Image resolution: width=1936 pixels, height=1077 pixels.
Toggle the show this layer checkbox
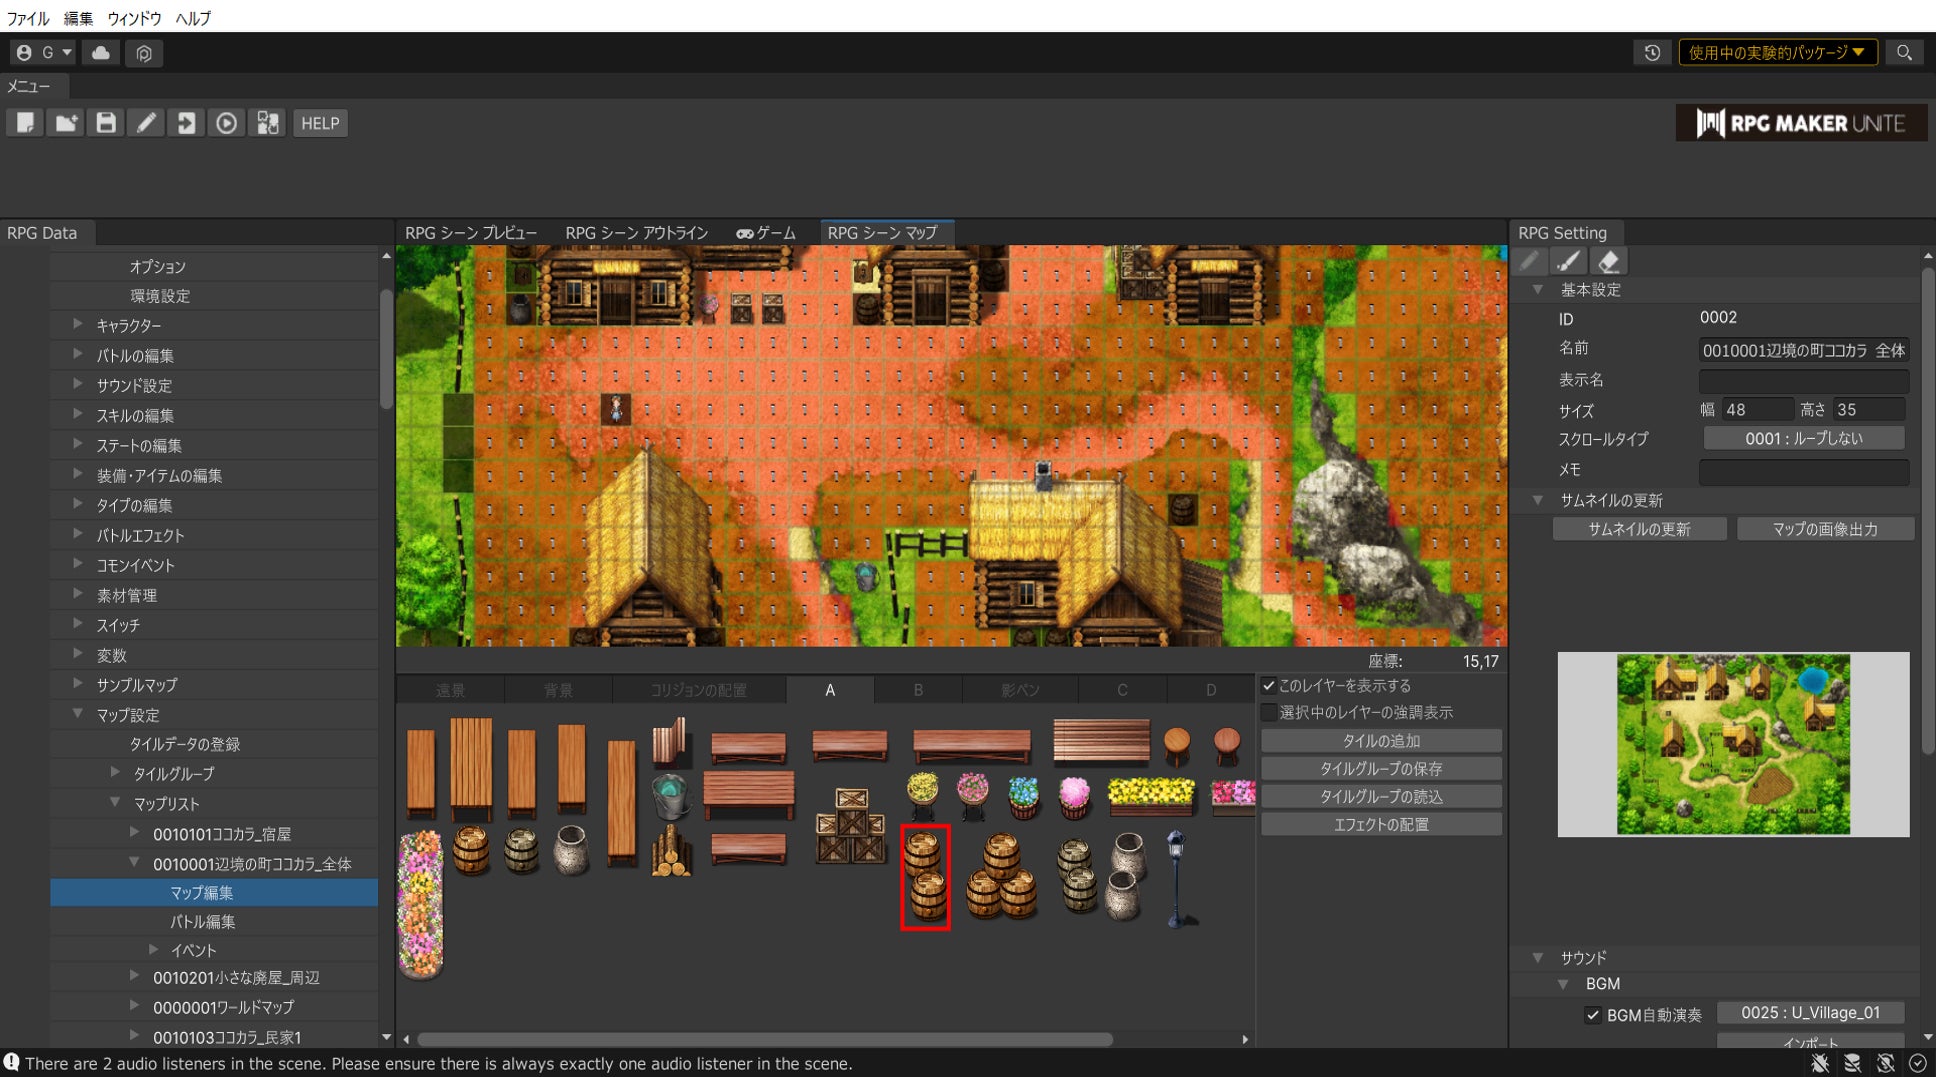(1269, 686)
